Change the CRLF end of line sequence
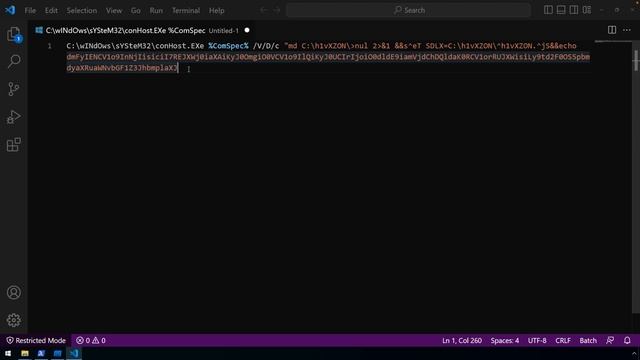640x360 pixels. click(x=563, y=340)
